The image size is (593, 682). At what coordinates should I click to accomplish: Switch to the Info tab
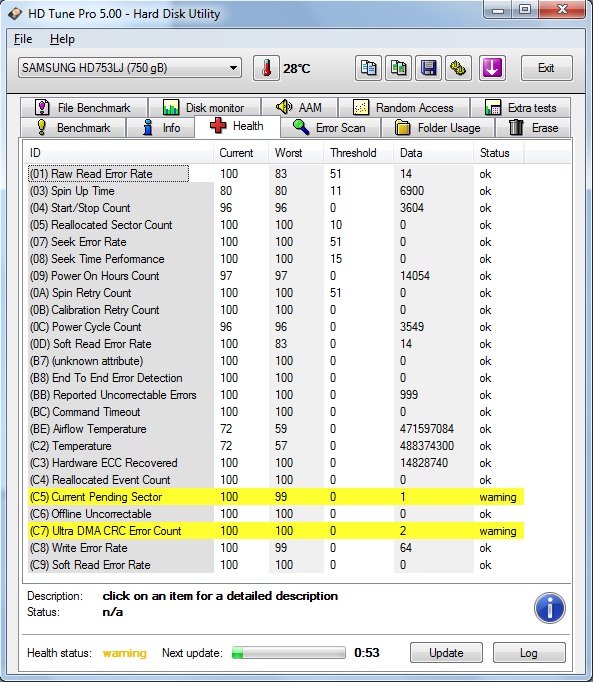160,128
